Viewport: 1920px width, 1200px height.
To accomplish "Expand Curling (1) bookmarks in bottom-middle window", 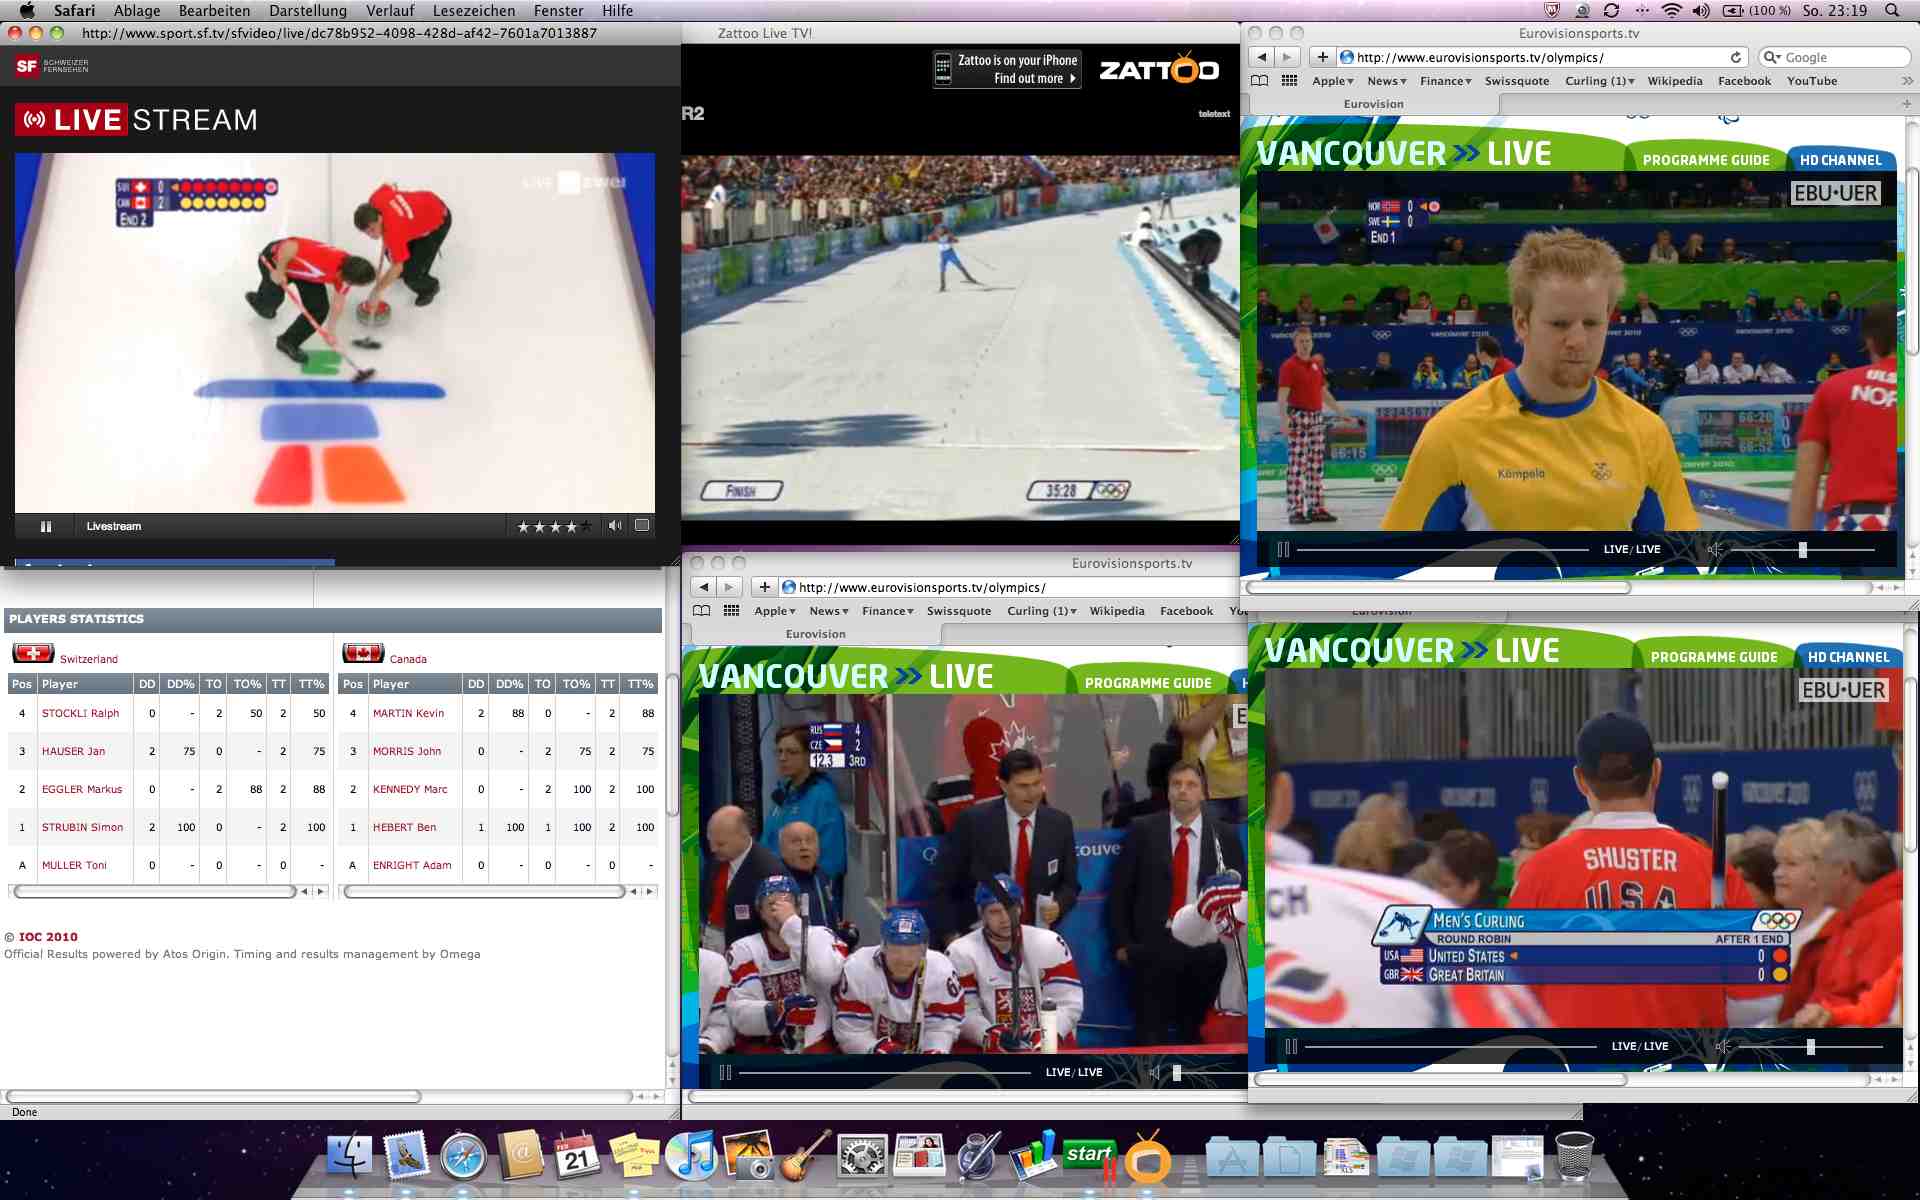I will (x=1042, y=611).
